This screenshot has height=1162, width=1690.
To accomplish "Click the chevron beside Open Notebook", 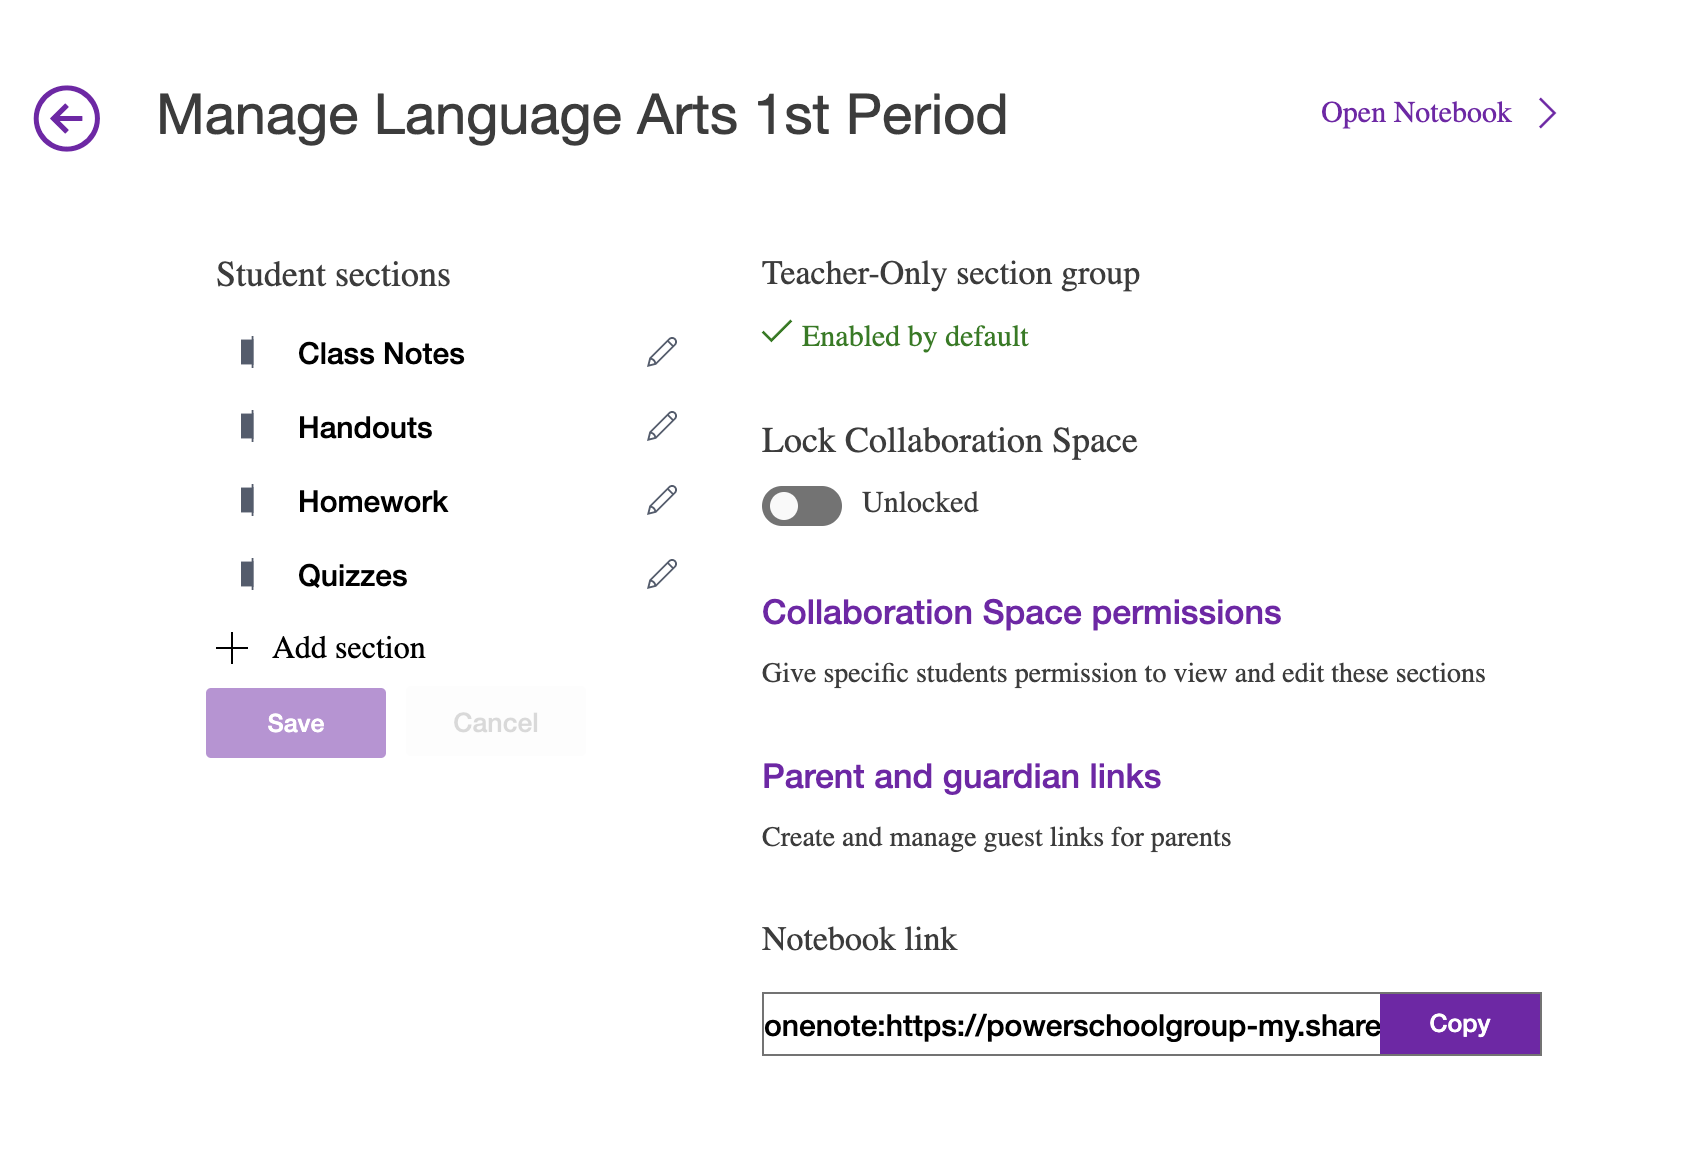I will coord(1547,113).
